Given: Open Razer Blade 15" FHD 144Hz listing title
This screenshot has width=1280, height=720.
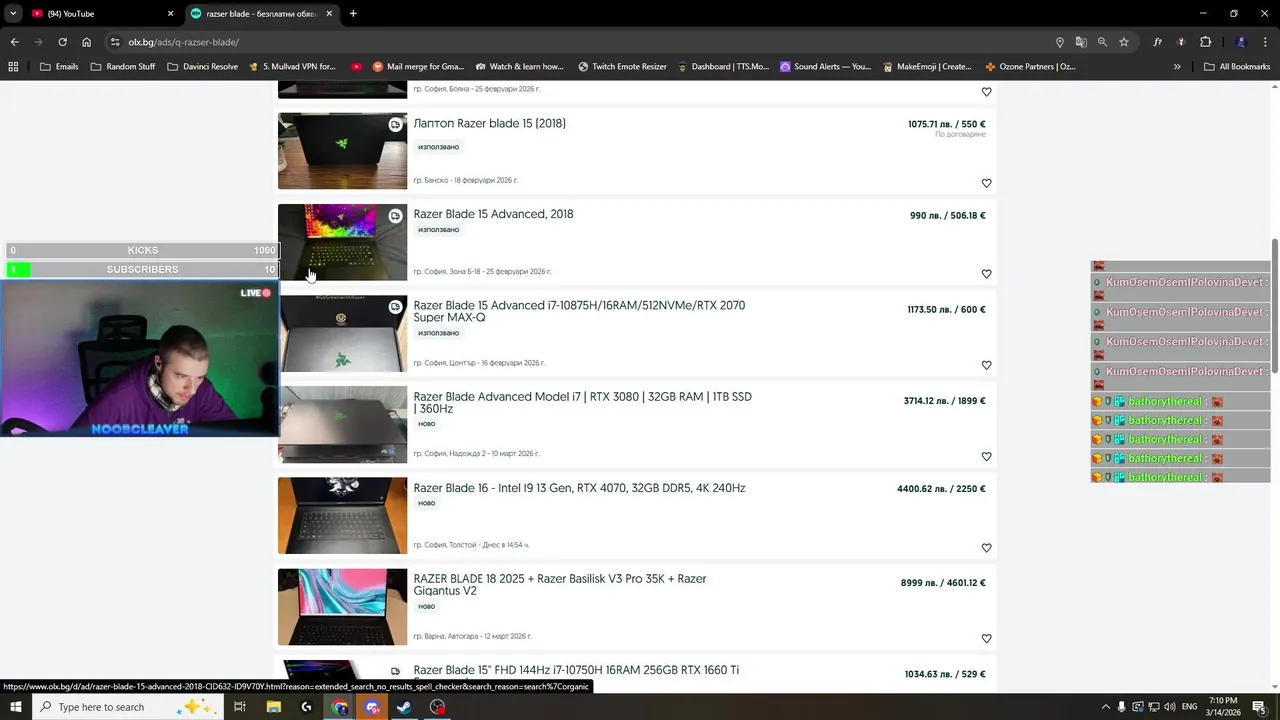Looking at the screenshot, I should (x=576, y=670).
